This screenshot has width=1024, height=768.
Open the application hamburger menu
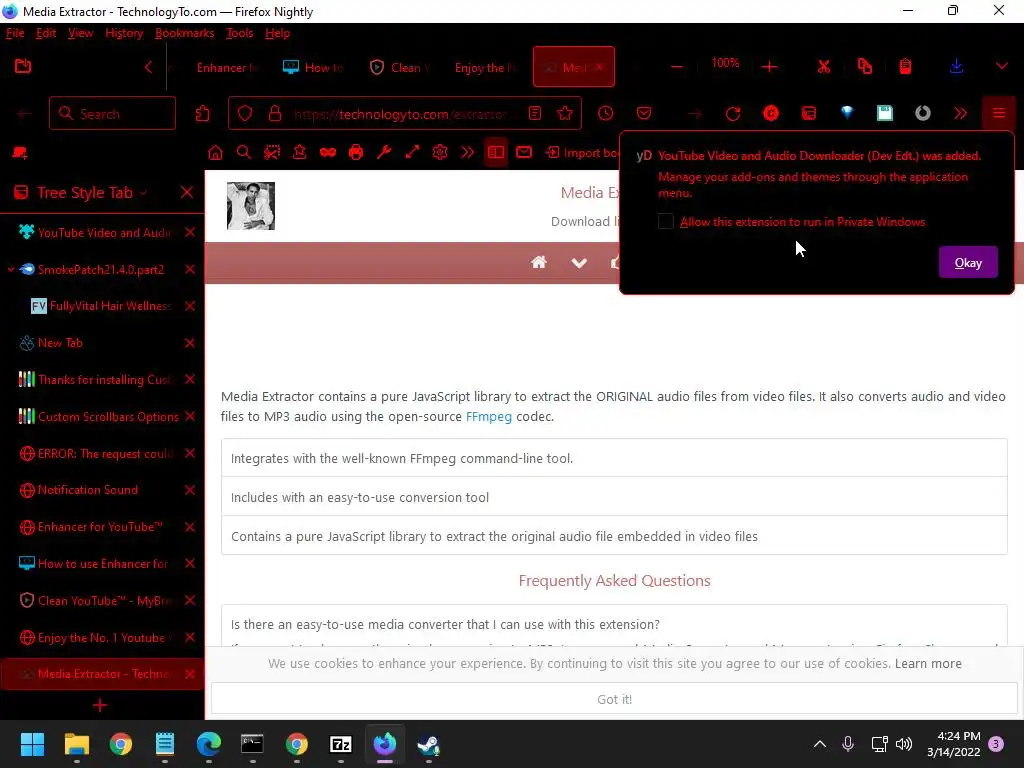click(999, 114)
